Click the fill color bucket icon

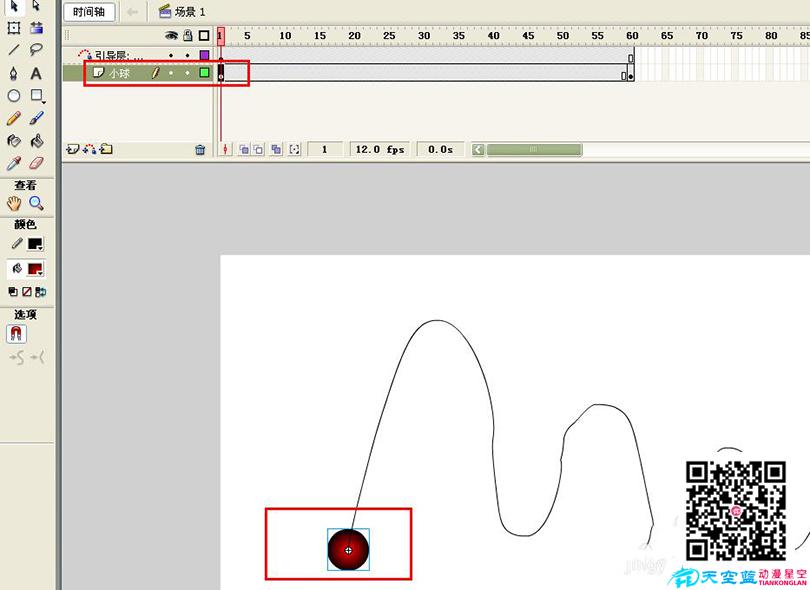(17, 268)
